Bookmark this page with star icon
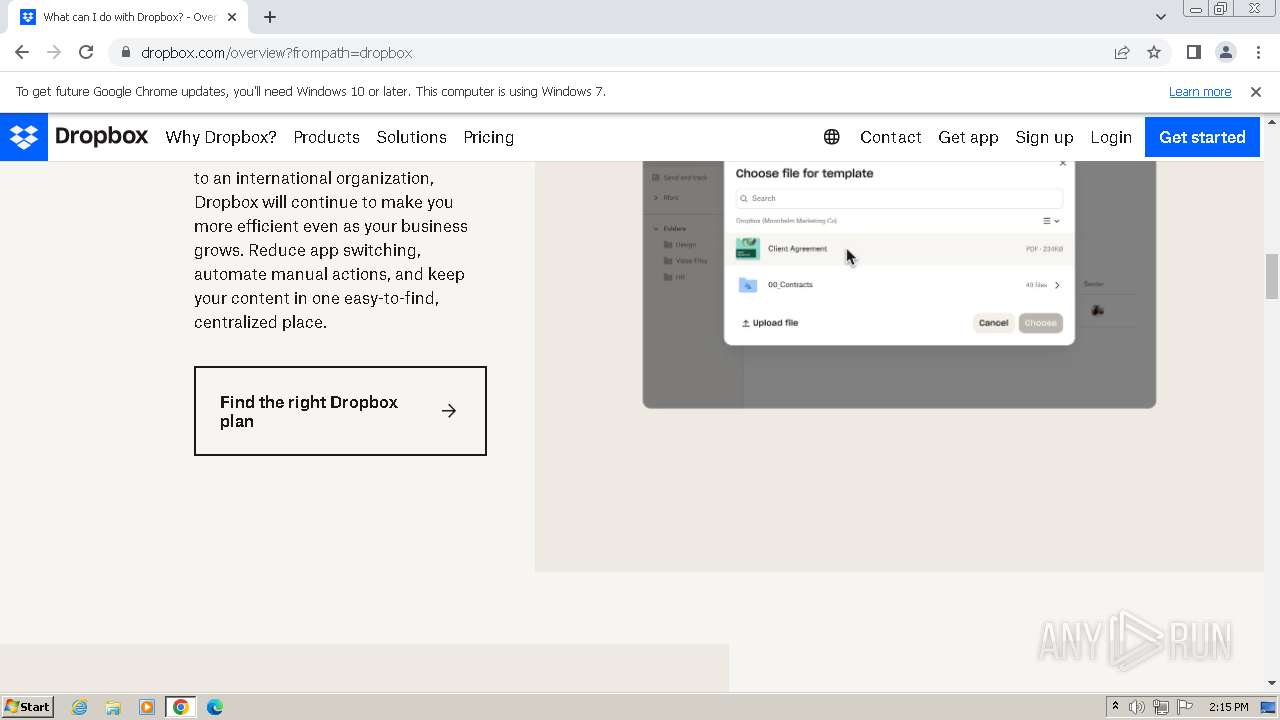This screenshot has width=1280, height=720. click(x=1154, y=52)
